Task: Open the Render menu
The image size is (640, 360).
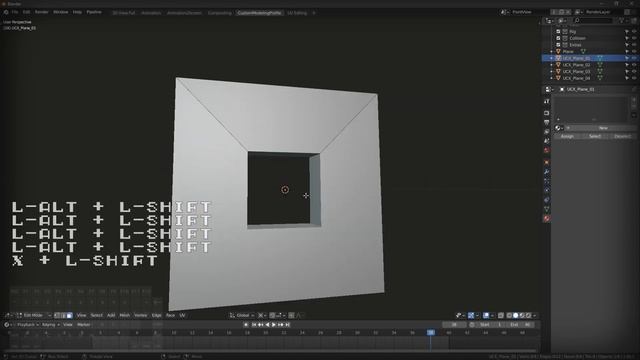Action: (x=41, y=12)
